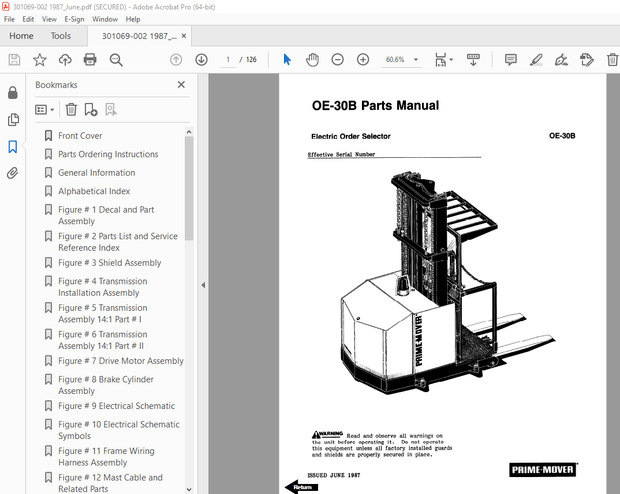The width and height of the screenshot is (620, 494).
Task: Zoom out with minus icon
Action: pyautogui.click(x=337, y=60)
